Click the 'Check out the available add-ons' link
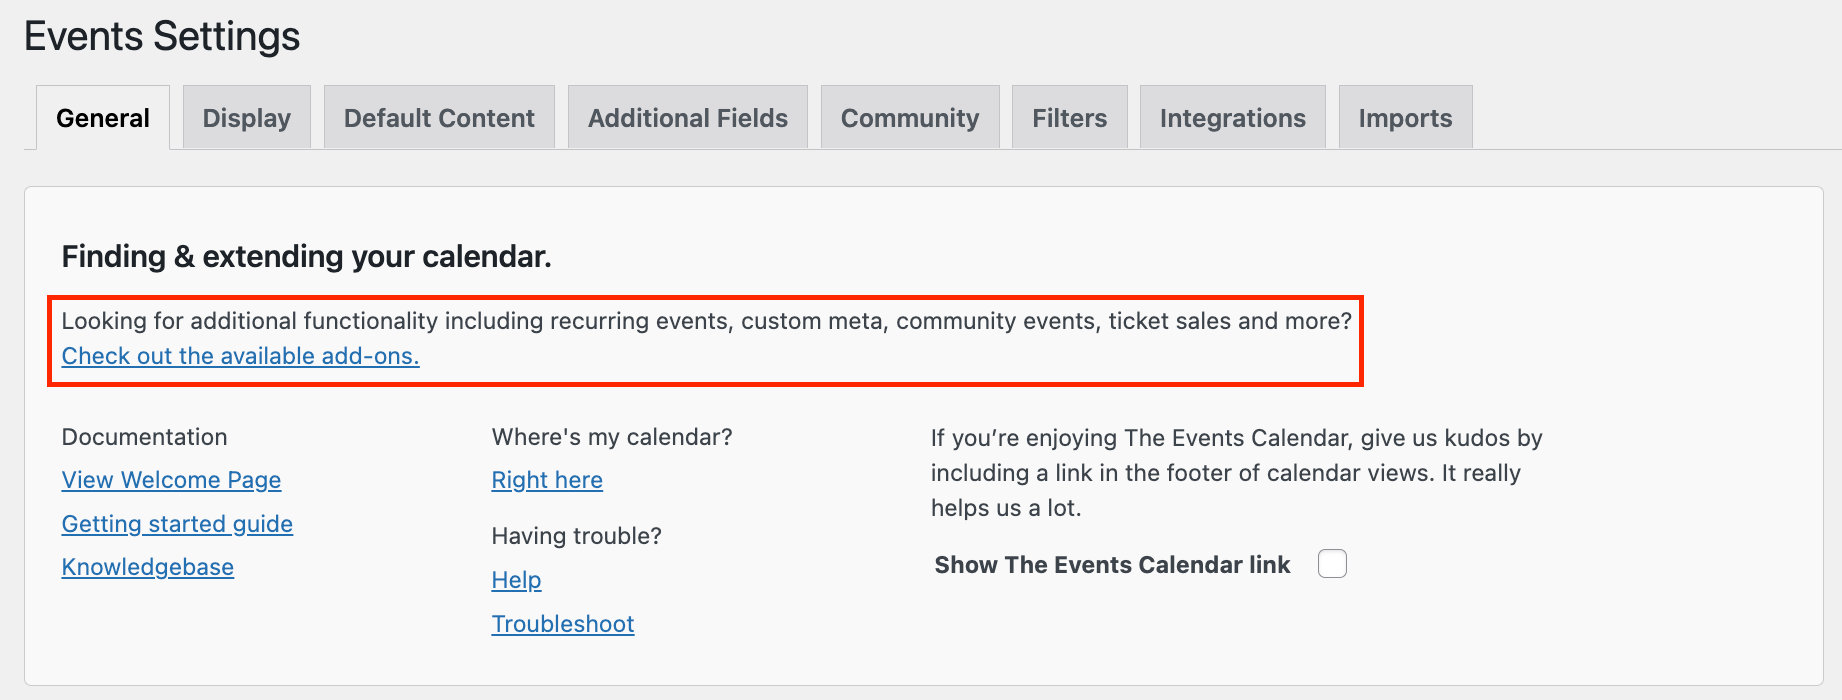This screenshot has height=700, width=1842. tap(240, 356)
